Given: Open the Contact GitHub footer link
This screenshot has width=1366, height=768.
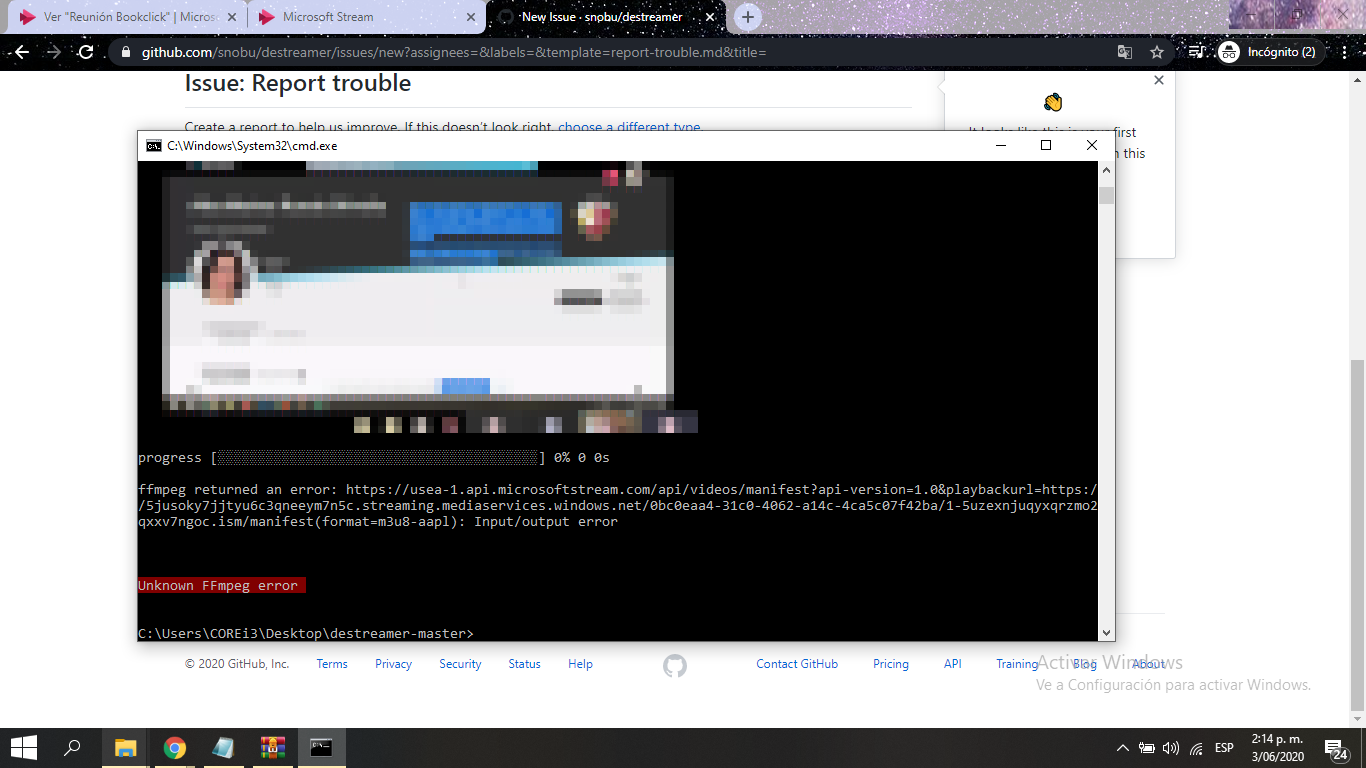Looking at the screenshot, I should coord(797,664).
